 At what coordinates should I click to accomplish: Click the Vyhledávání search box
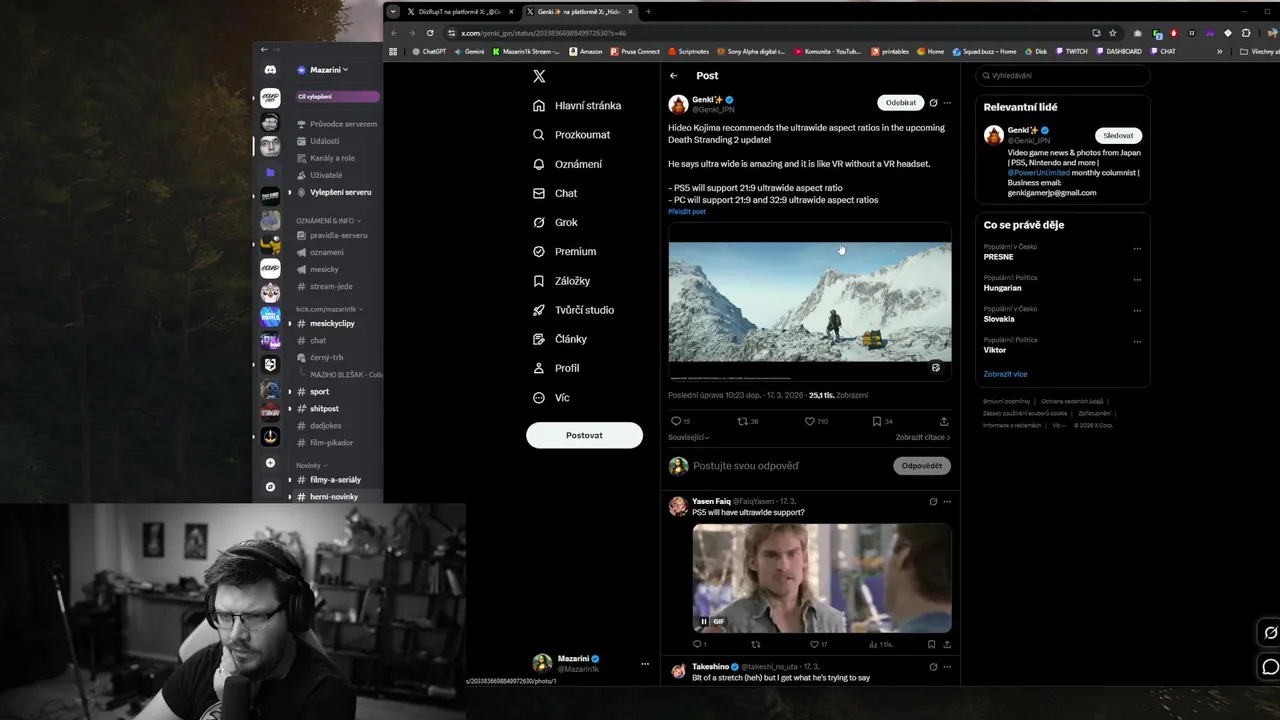pyautogui.click(x=1063, y=75)
